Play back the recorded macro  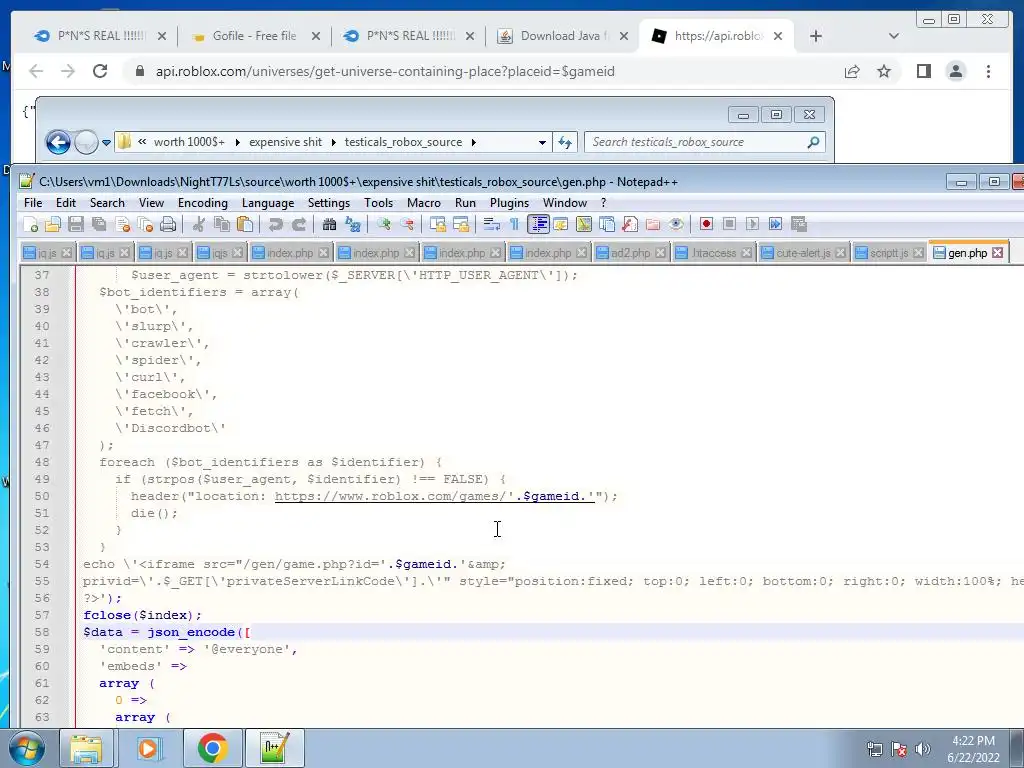click(x=752, y=225)
